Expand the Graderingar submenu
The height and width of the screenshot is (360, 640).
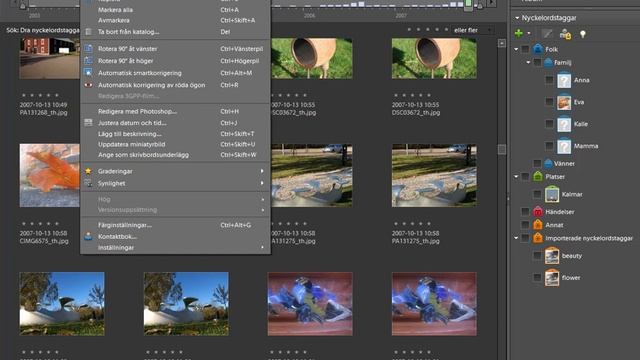tap(176, 171)
